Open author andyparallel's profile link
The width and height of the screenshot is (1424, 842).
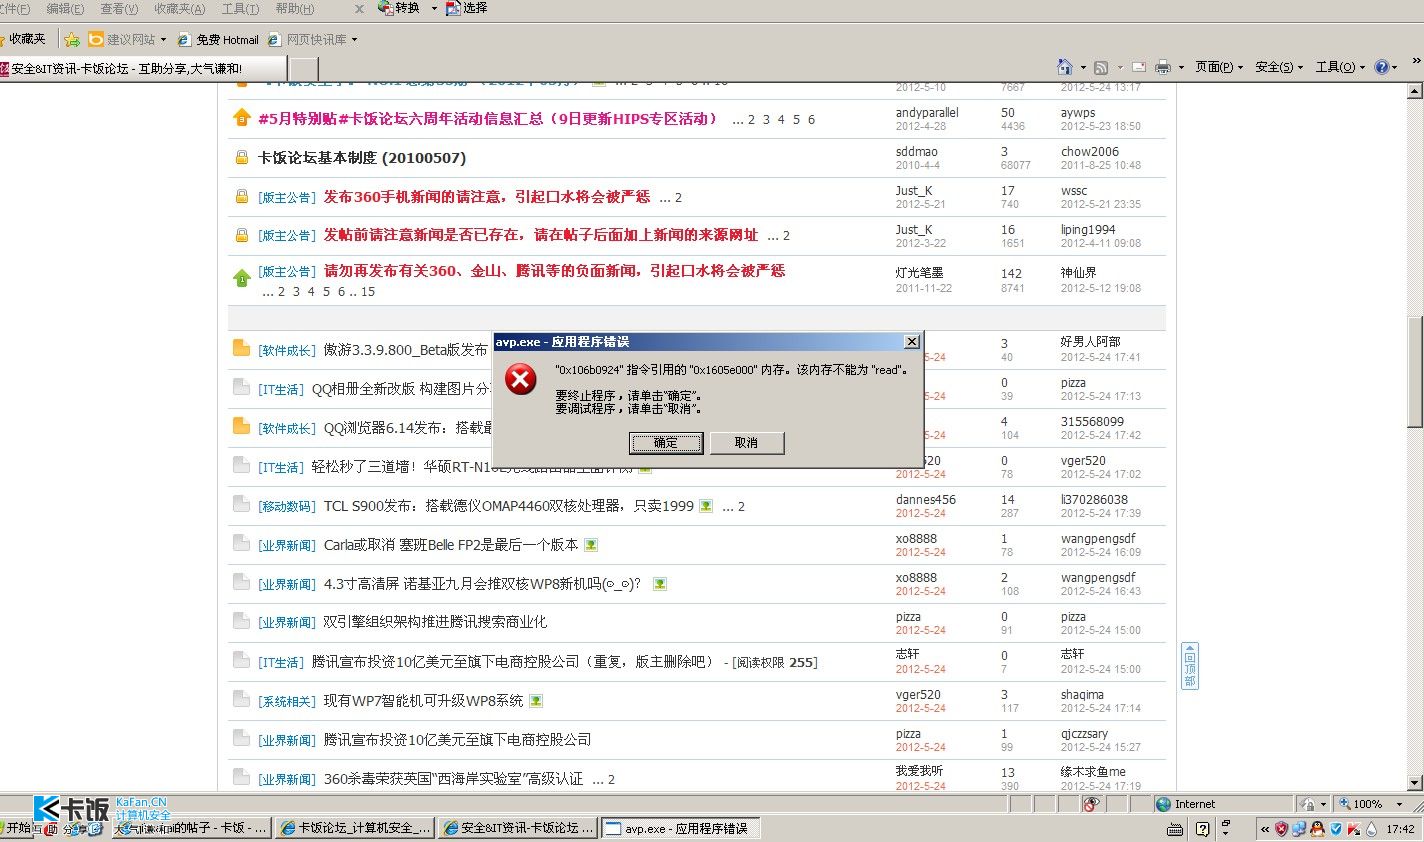pos(927,113)
